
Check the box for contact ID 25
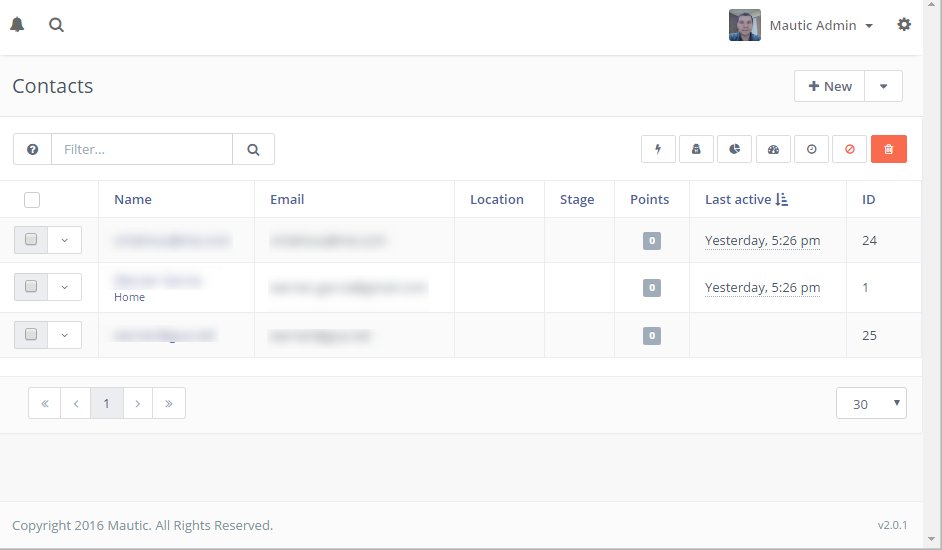click(x=31, y=335)
